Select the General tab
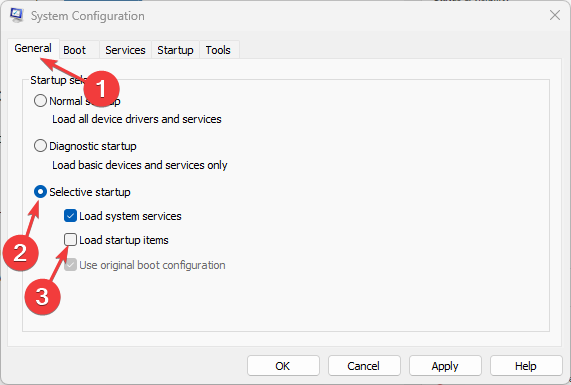This screenshot has width=571, height=385. pyautogui.click(x=33, y=48)
